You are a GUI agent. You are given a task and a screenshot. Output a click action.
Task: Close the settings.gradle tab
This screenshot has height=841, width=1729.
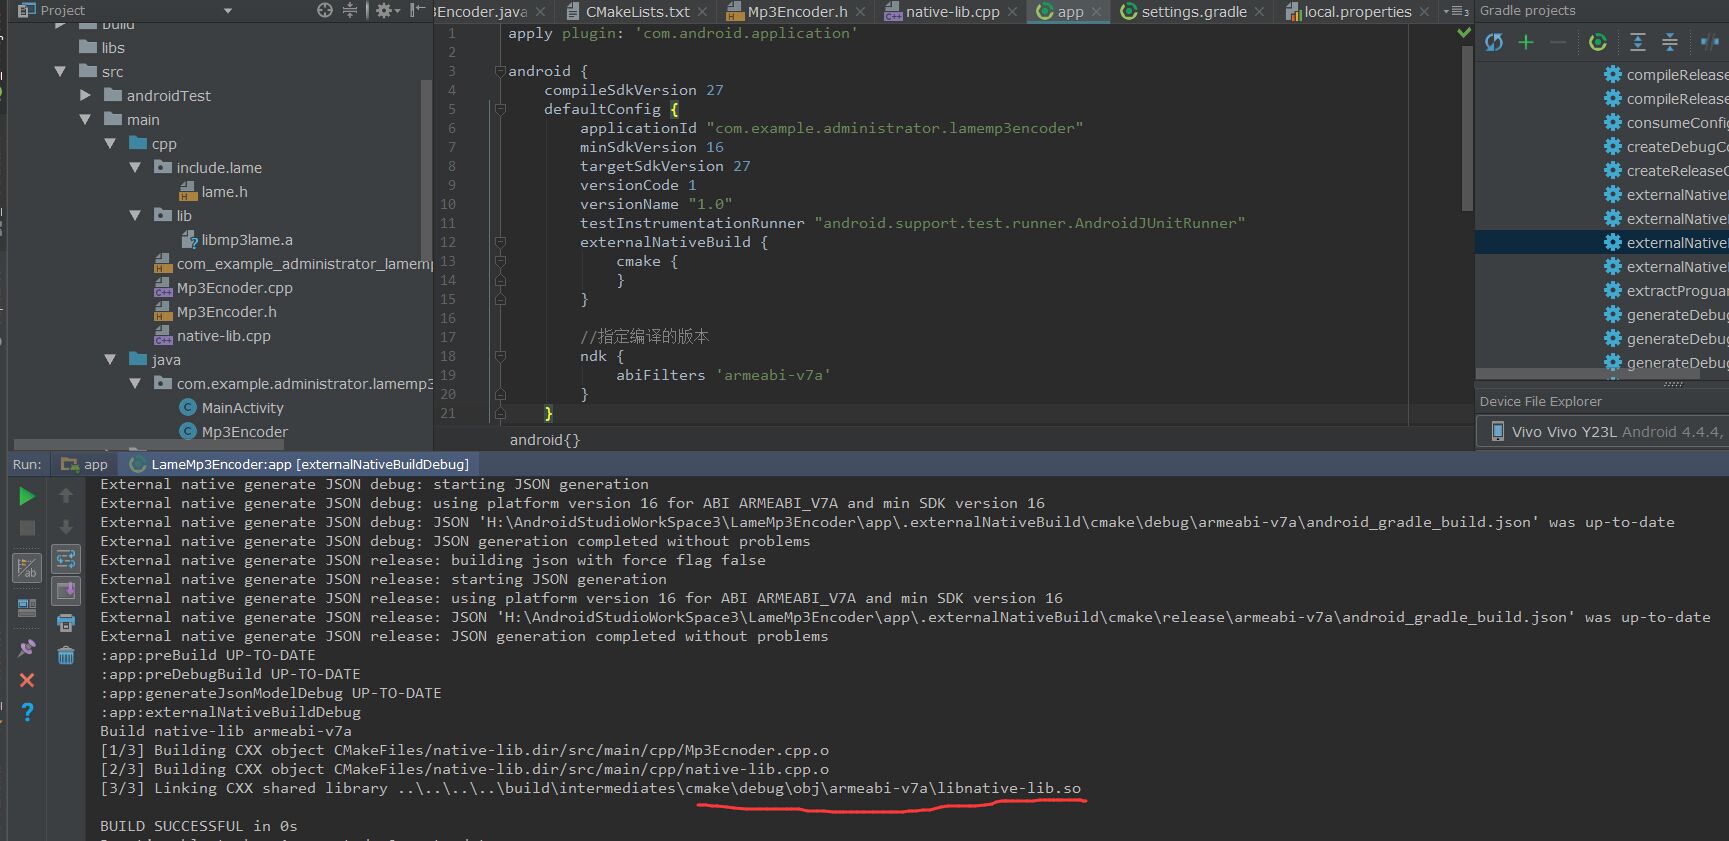(x=1259, y=12)
